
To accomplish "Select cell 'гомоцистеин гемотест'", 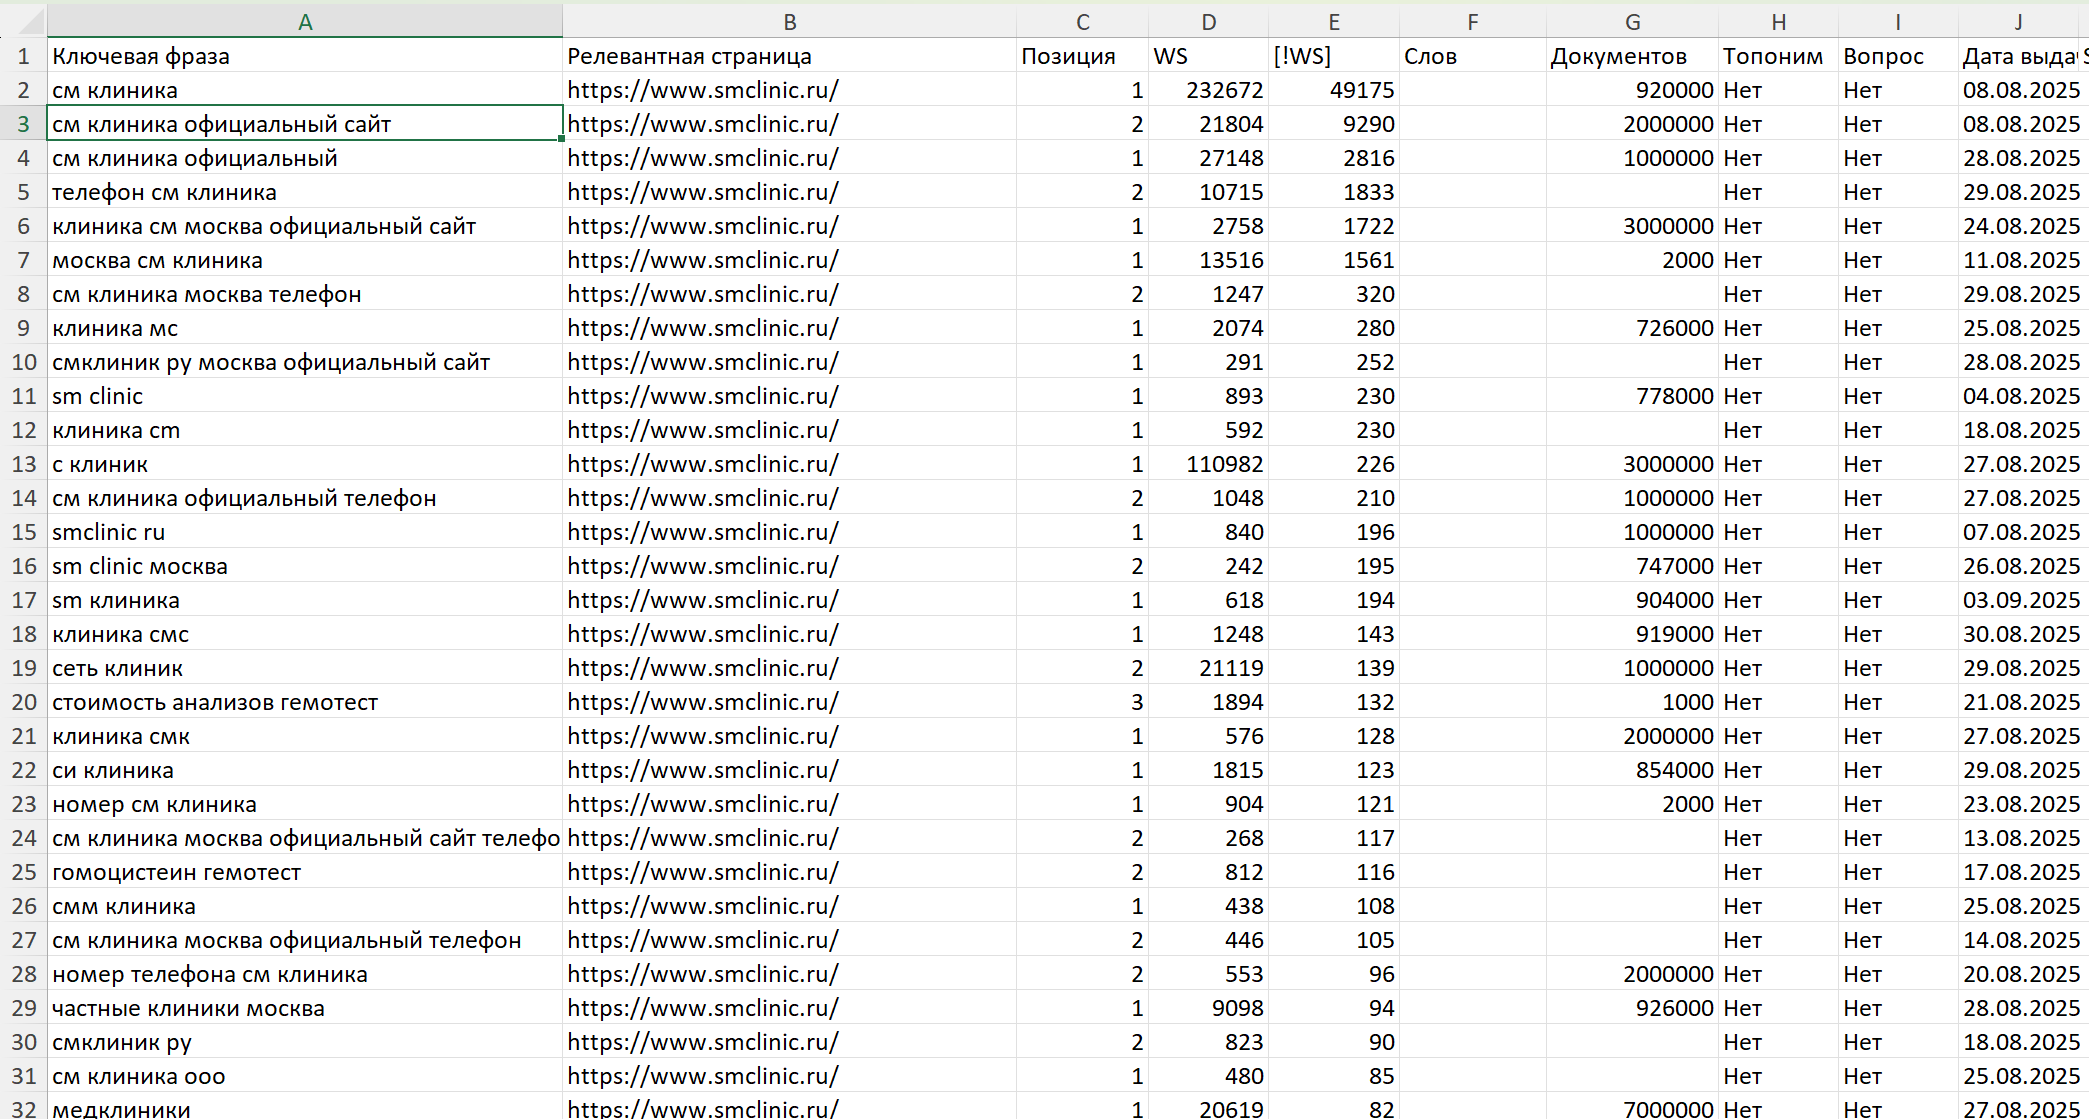I will (305, 872).
